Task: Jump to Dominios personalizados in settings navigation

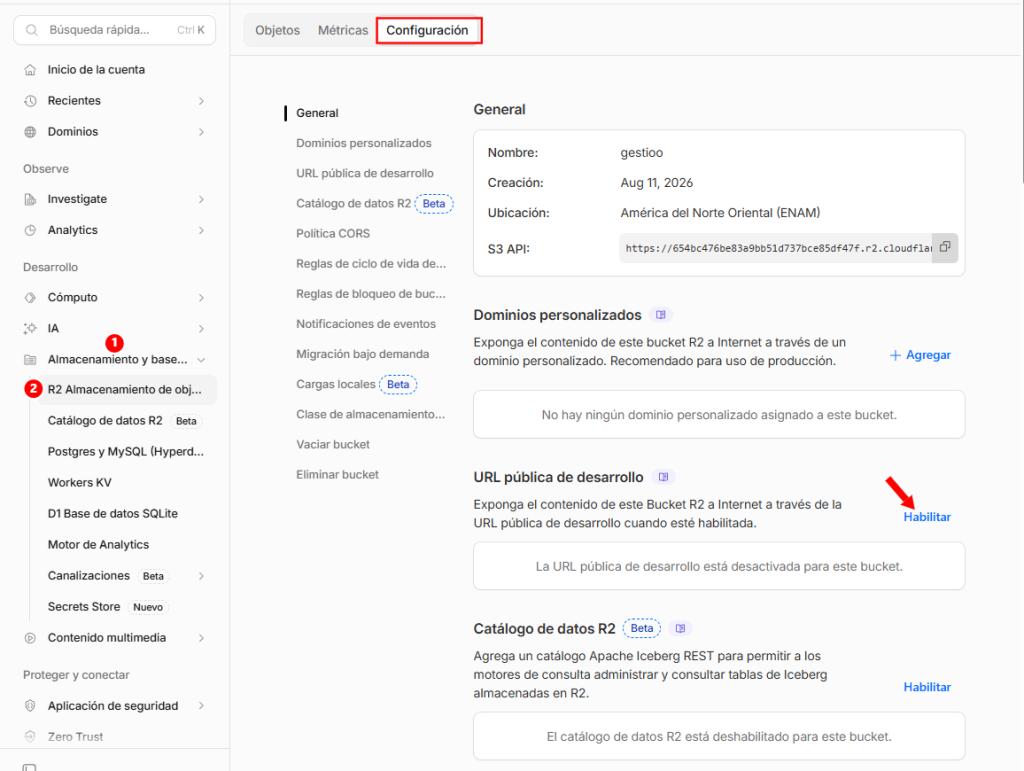Action: pos(364,143)
